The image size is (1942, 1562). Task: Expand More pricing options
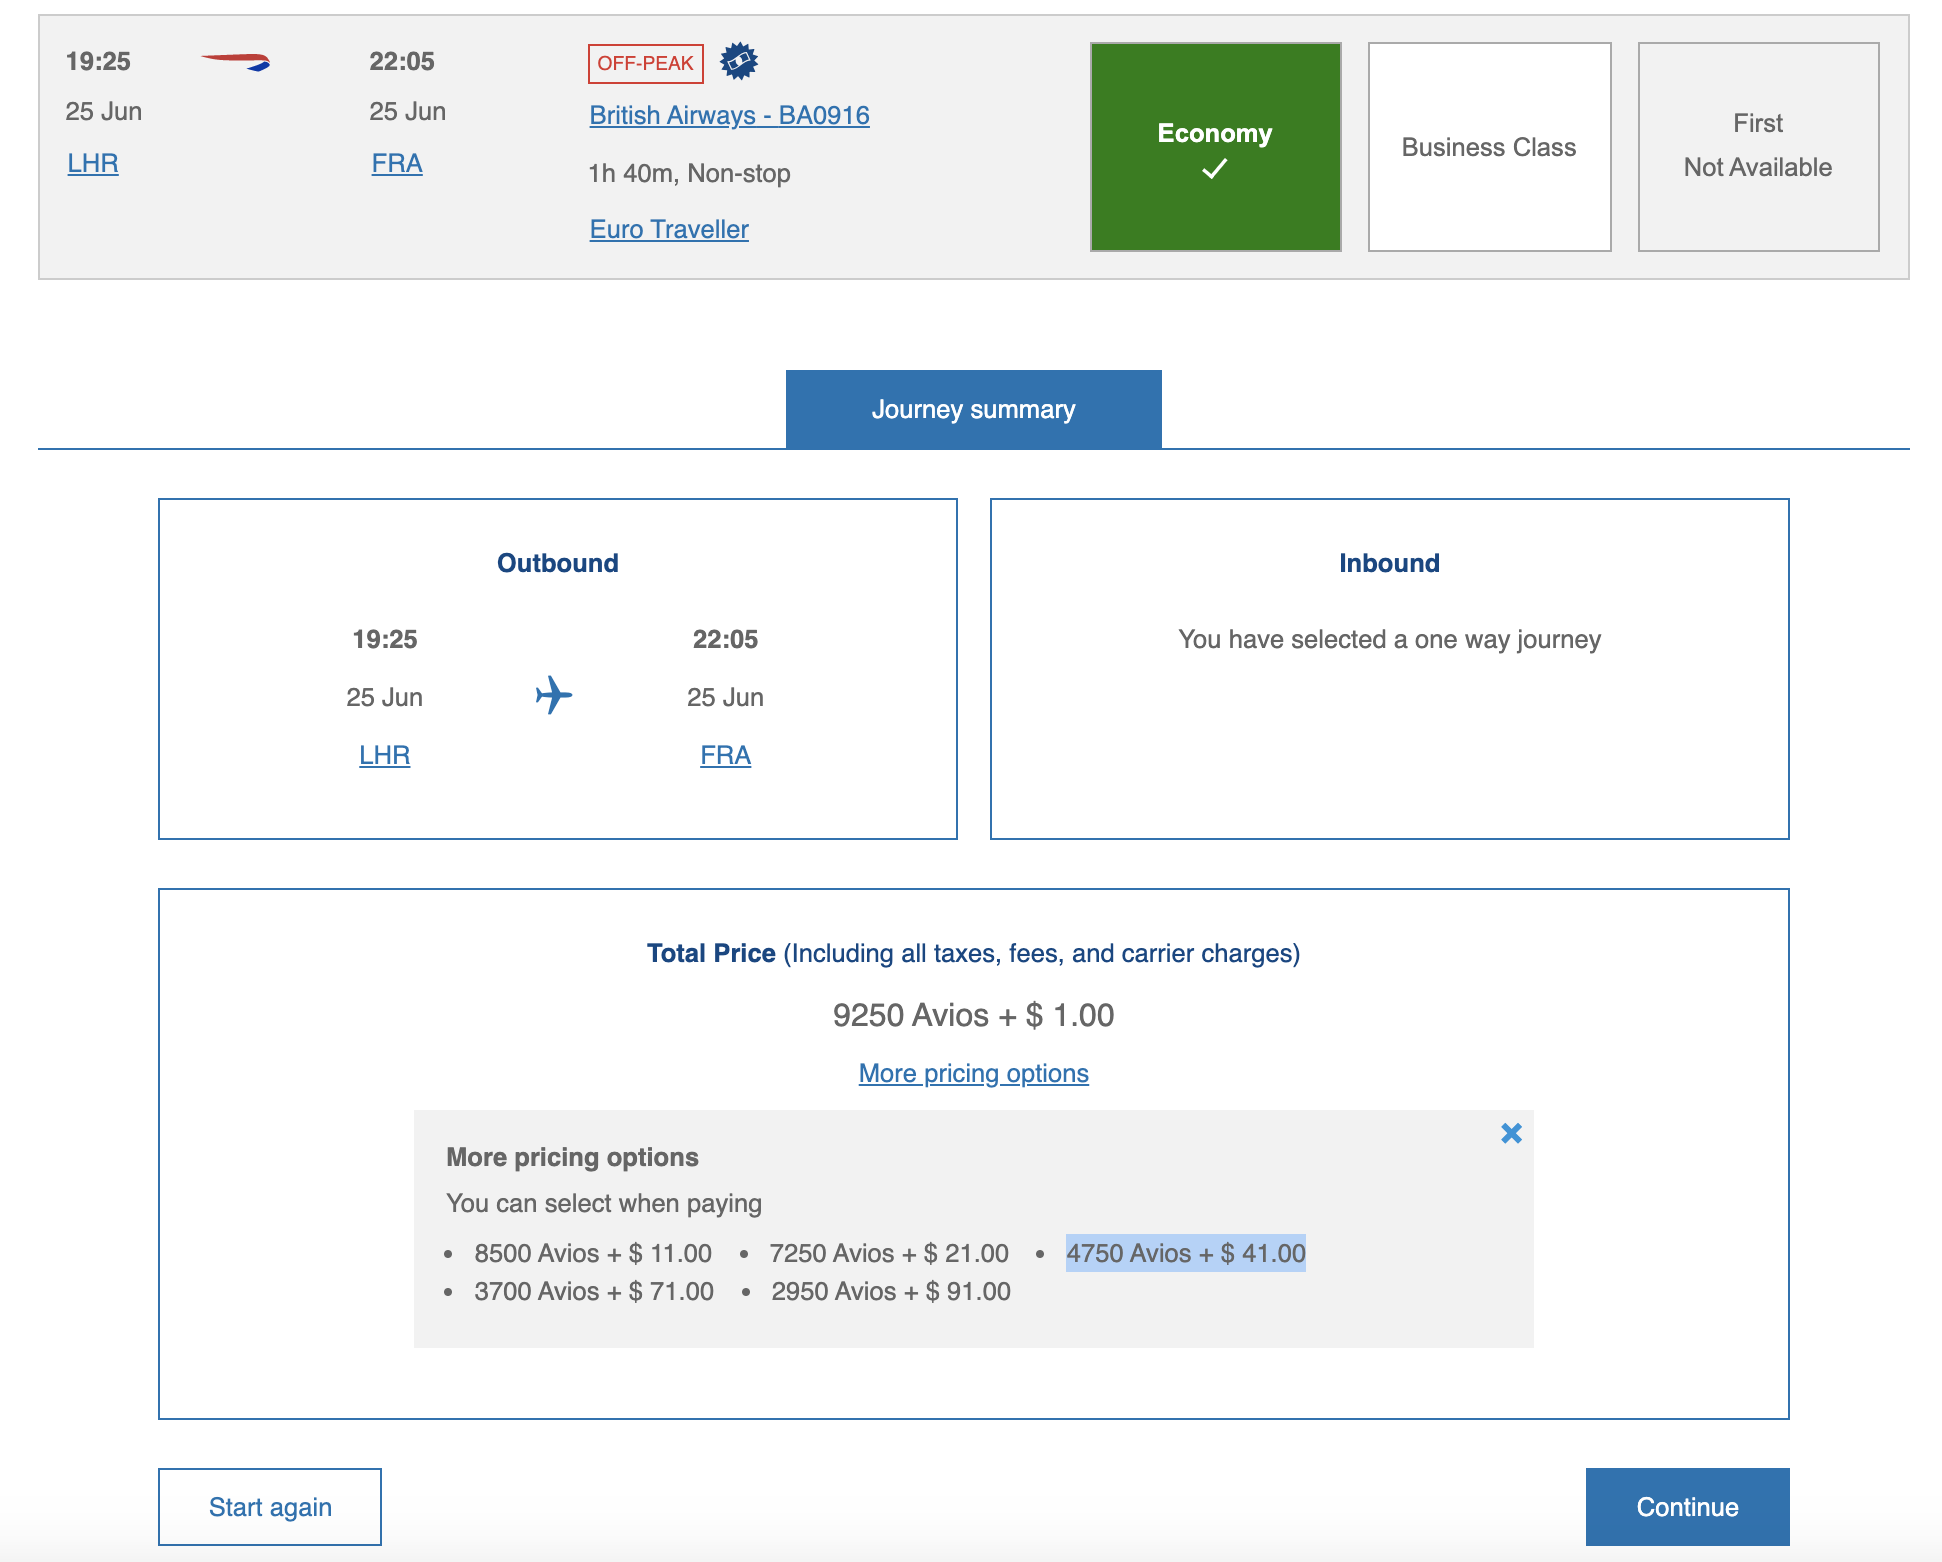click(x=972, y=1072)
